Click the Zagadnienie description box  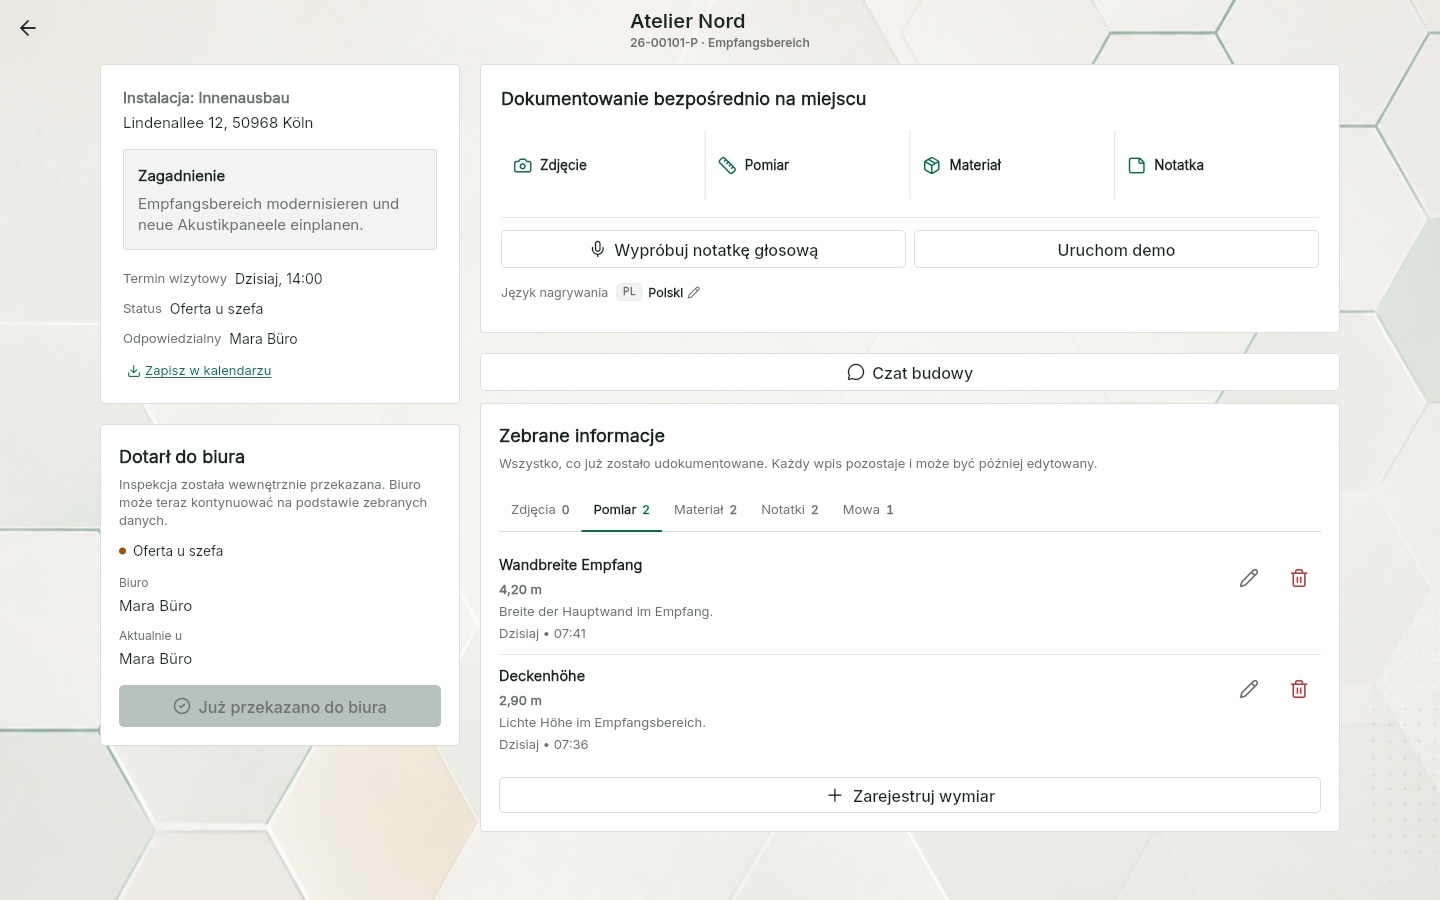280,200
